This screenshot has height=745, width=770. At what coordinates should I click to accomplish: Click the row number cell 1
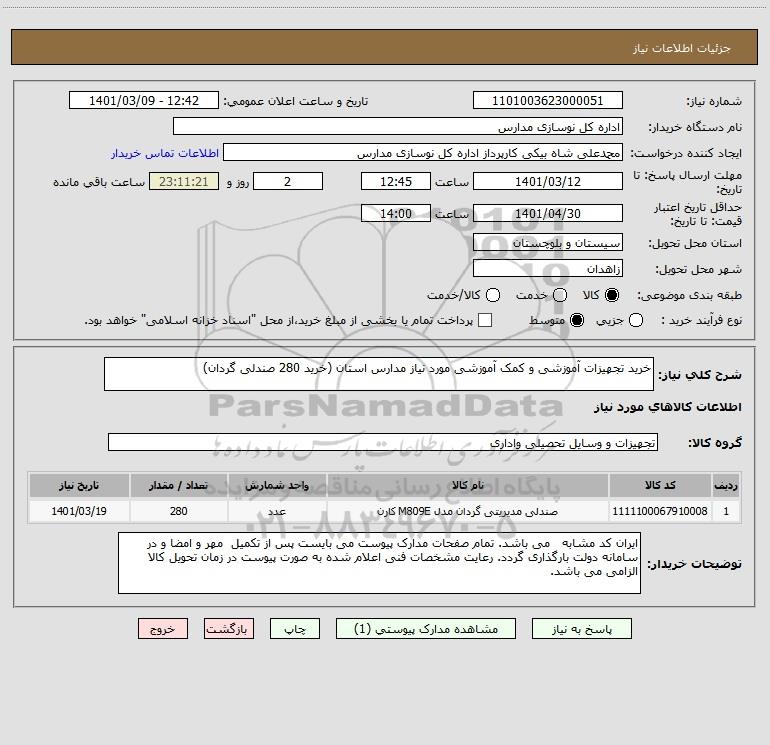point(726,511)
